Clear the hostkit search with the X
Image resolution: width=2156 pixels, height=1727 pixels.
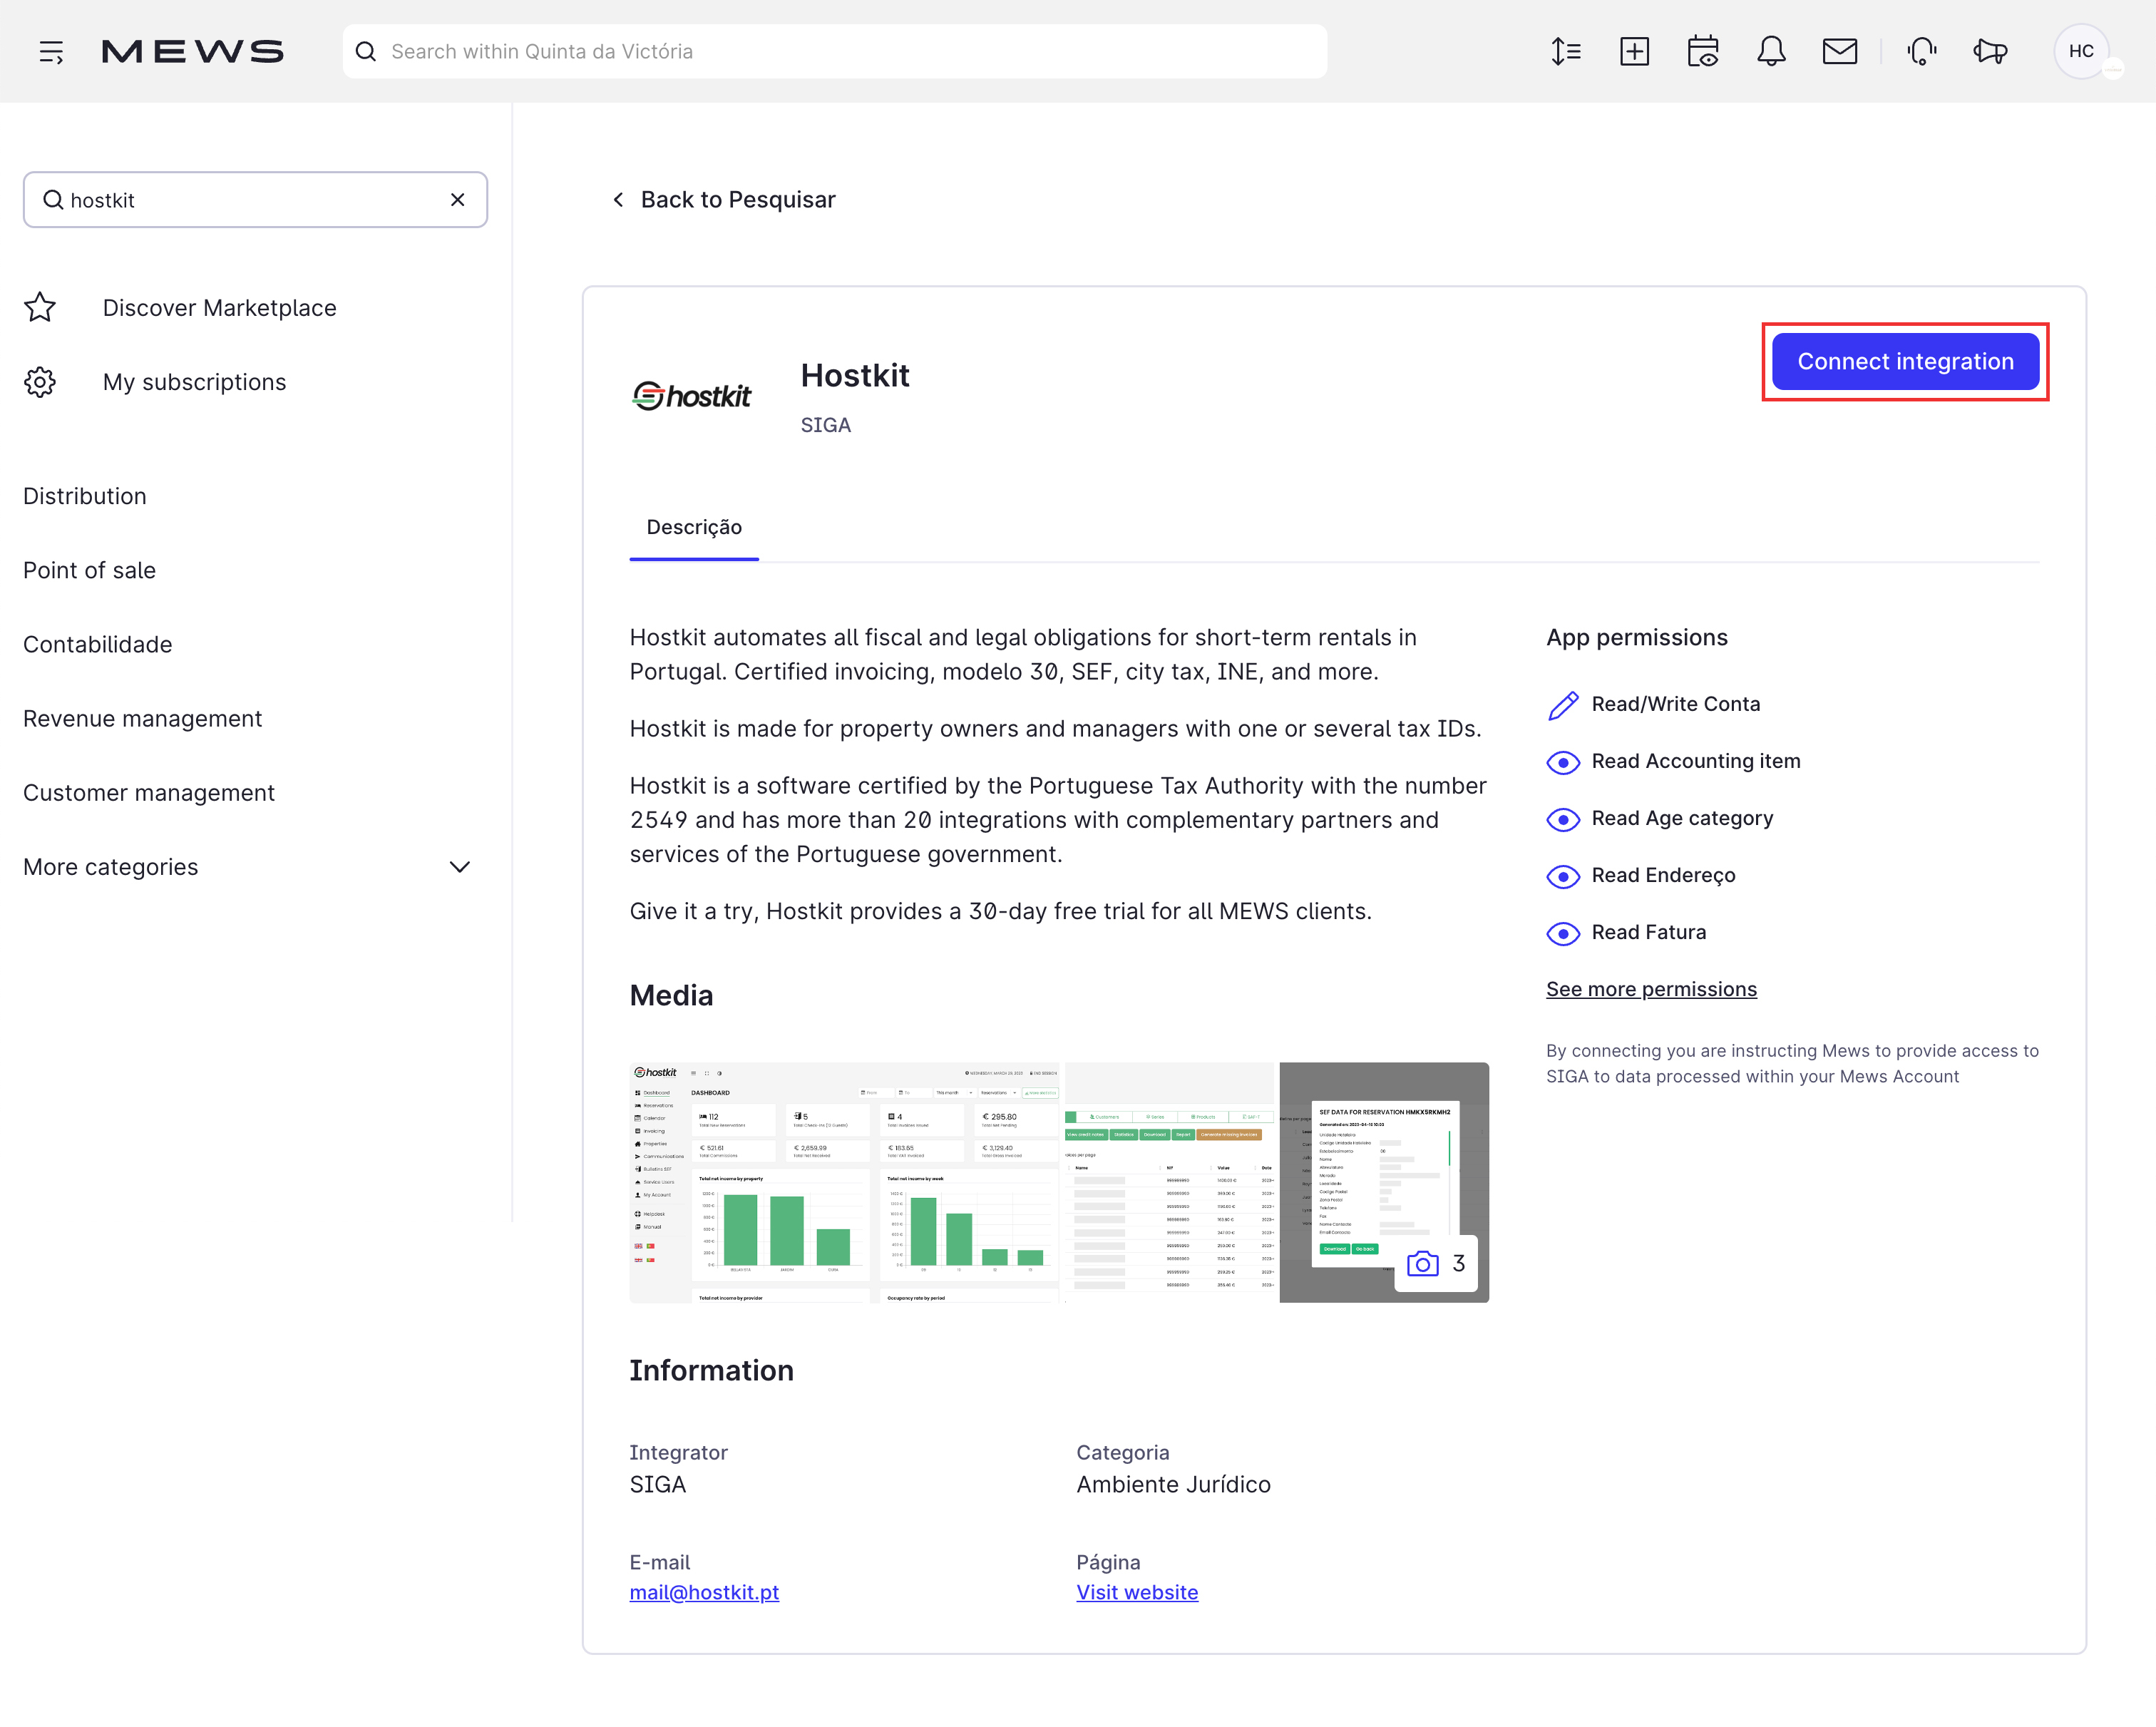pyautogui.click(x=457, y=200)
